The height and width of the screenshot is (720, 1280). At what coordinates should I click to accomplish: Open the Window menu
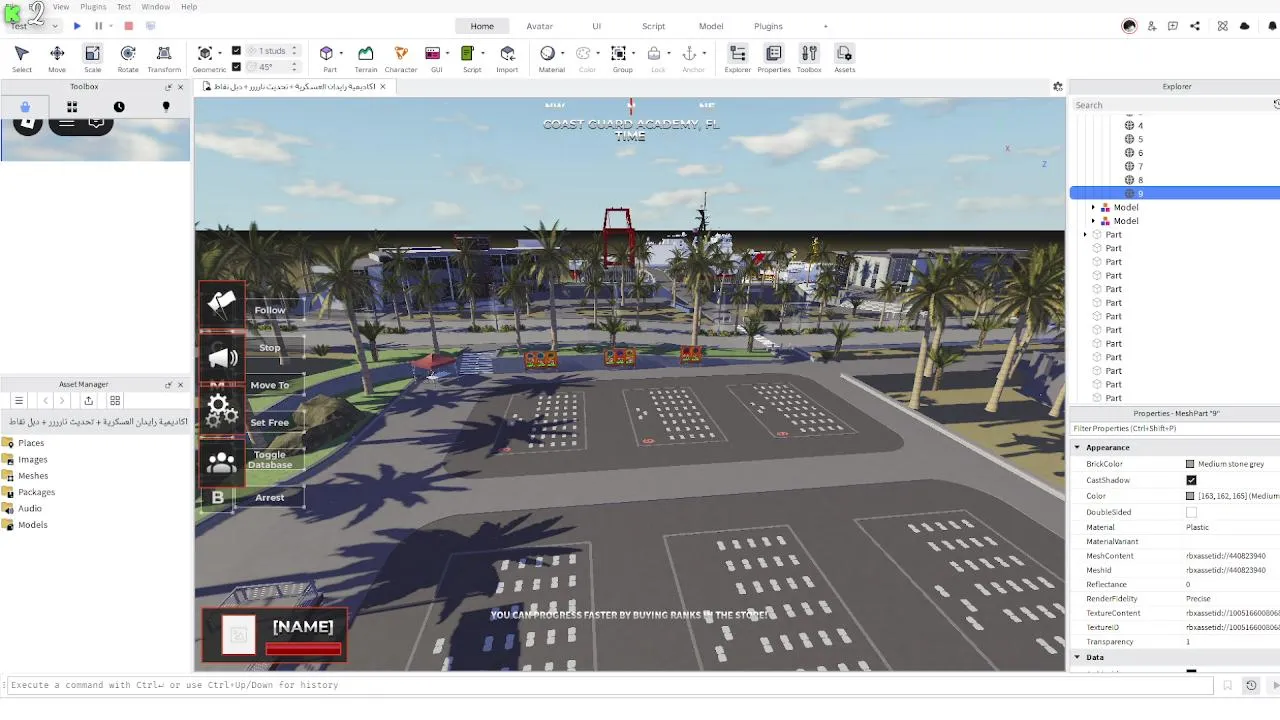(155, 7)
